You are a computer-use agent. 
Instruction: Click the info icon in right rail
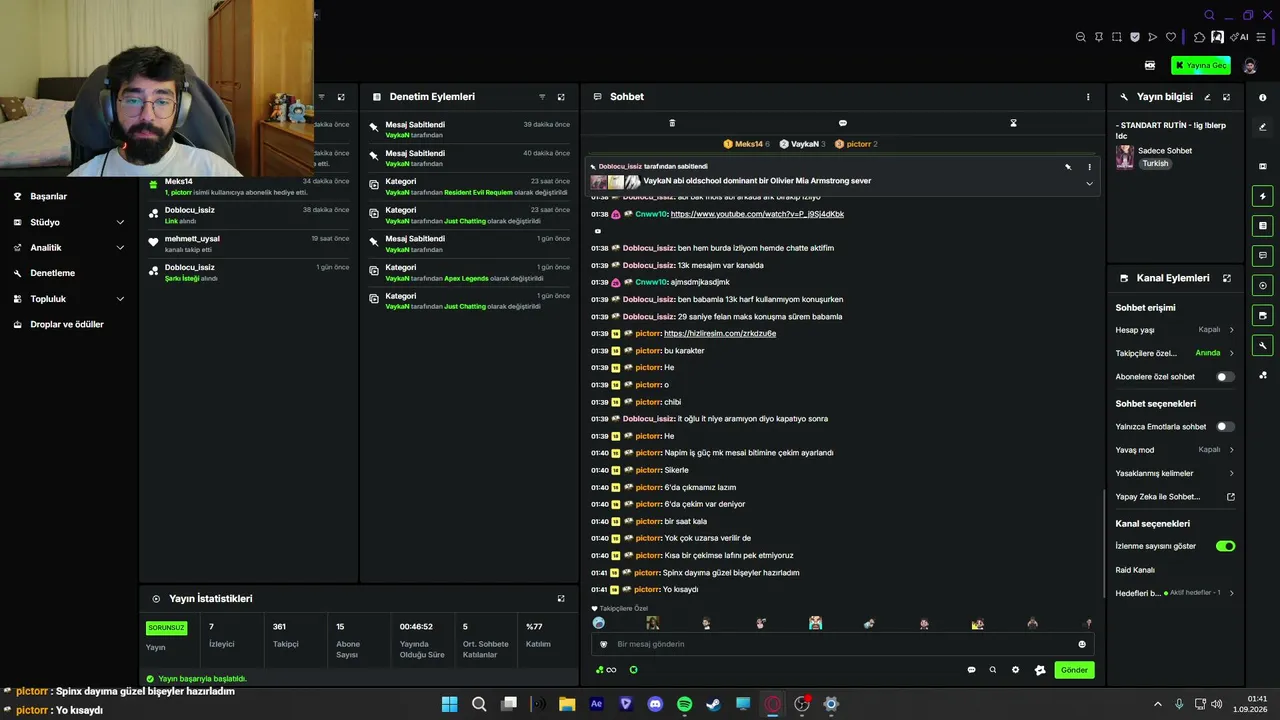(x=1263, y=97)
